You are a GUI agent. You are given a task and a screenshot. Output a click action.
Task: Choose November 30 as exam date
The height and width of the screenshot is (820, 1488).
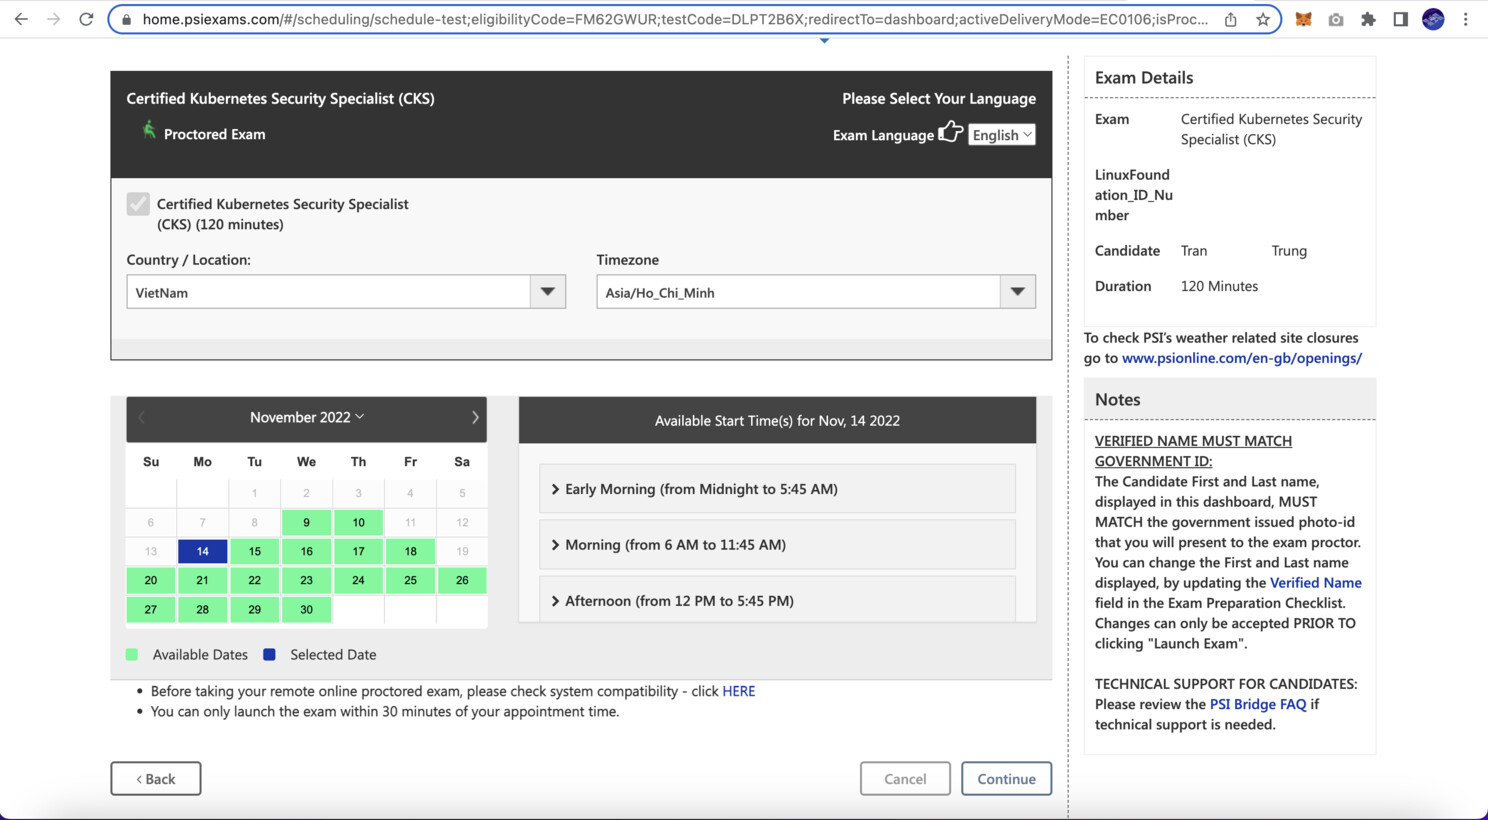tap(306, 609)
